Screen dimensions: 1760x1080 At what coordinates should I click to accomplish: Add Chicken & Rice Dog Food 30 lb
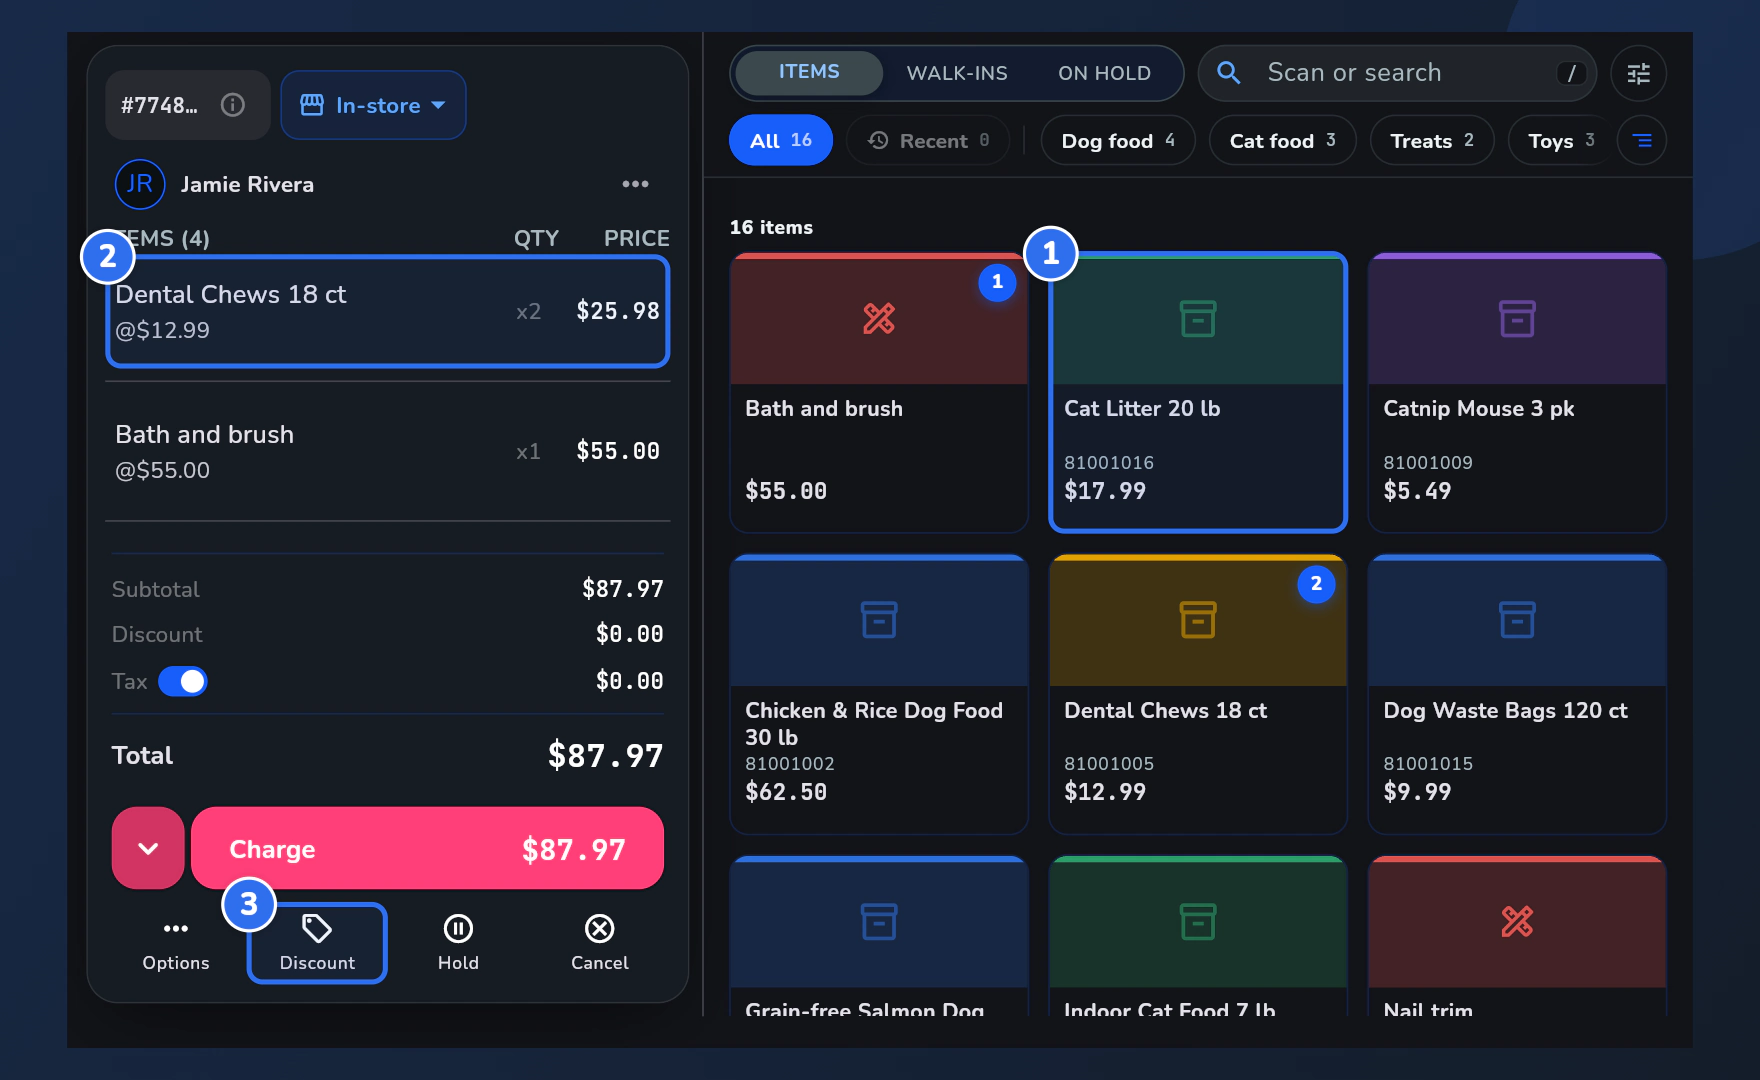(879, 694)
